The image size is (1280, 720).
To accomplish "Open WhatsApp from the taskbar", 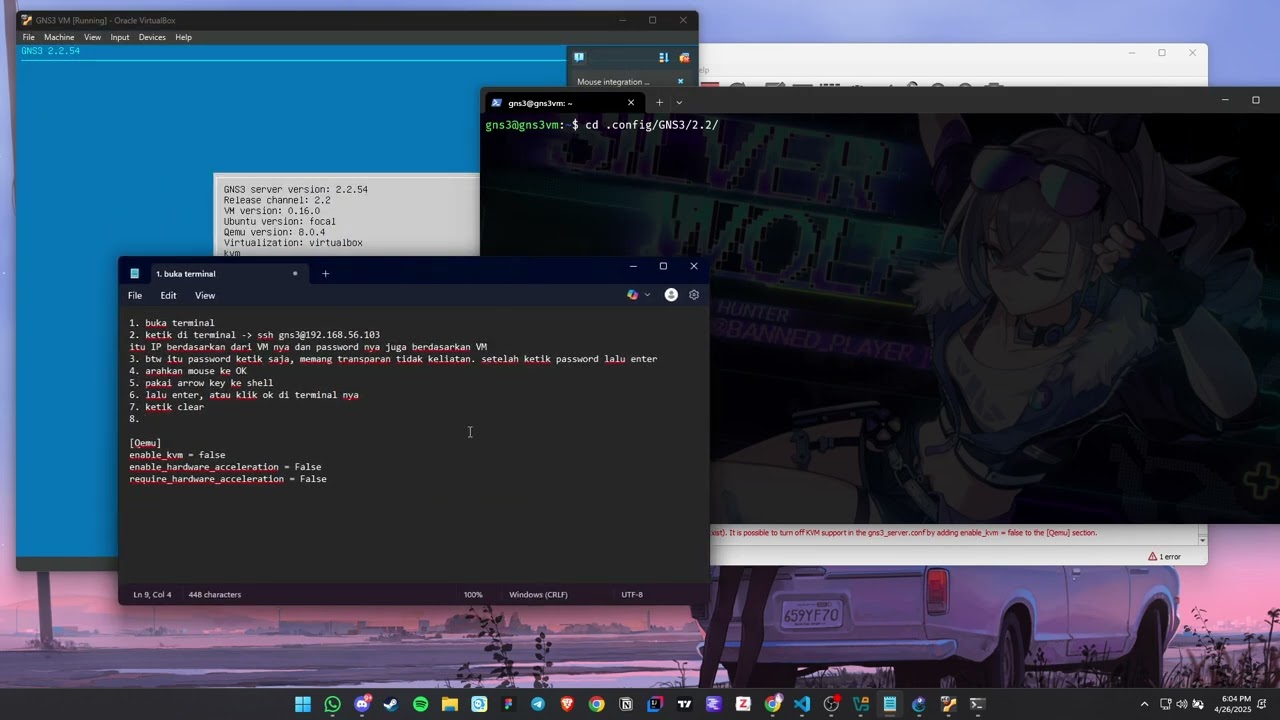I will coord(332,704).
